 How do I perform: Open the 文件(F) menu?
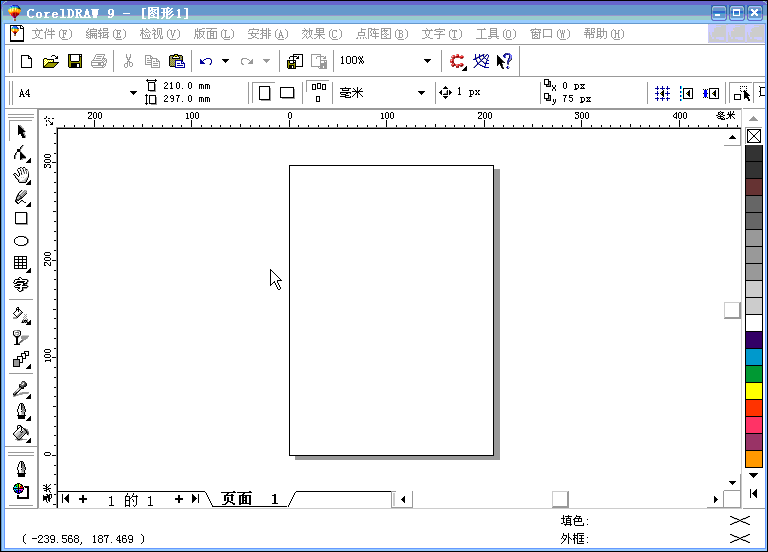tap(52, 34)
